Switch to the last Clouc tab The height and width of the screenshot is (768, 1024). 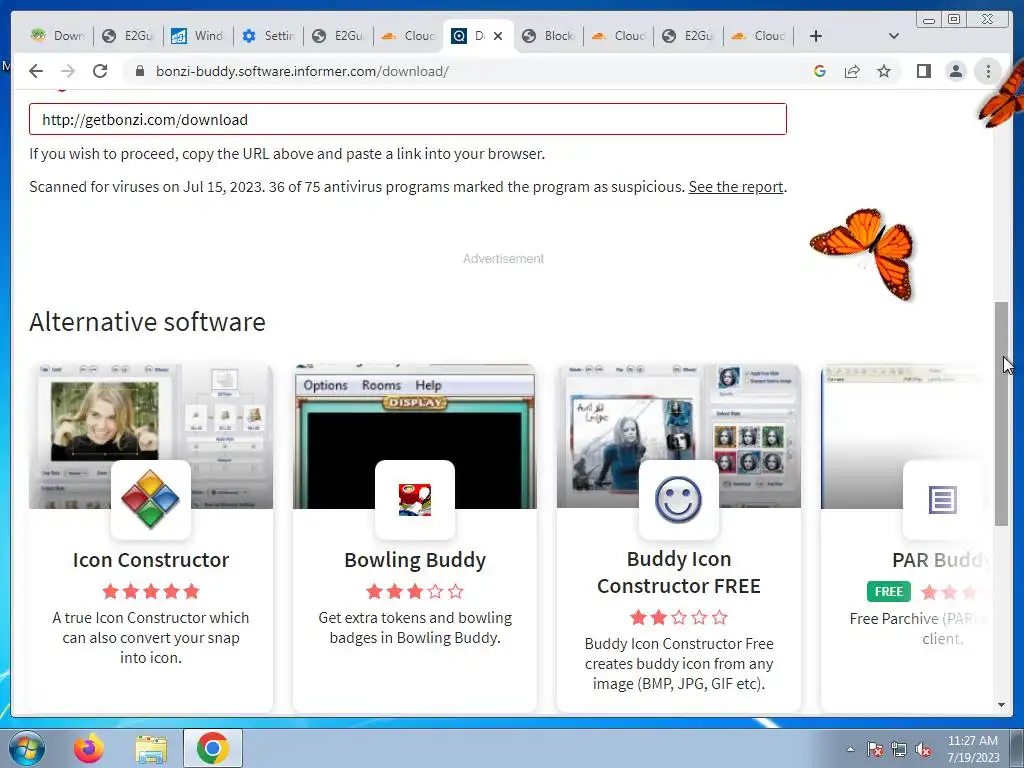click(x=758, y=36)
